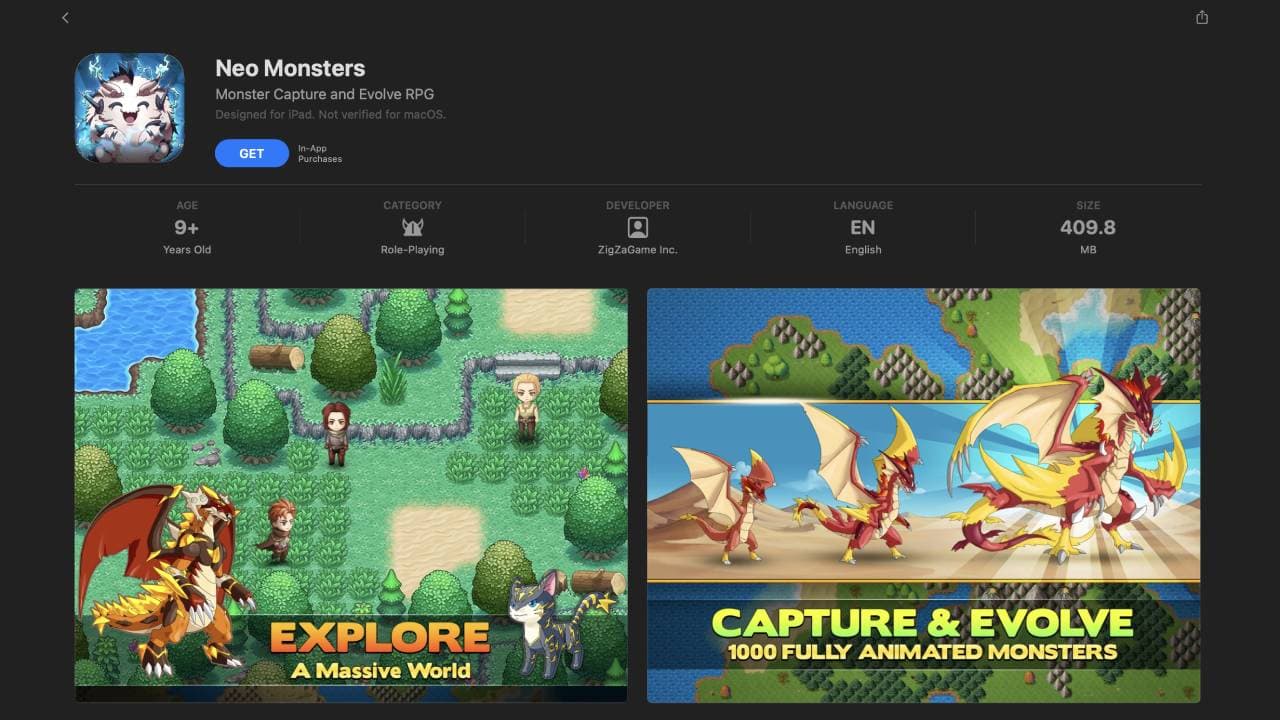Click the EN language indicator
1280x720 pixels.
coord(863,227)
